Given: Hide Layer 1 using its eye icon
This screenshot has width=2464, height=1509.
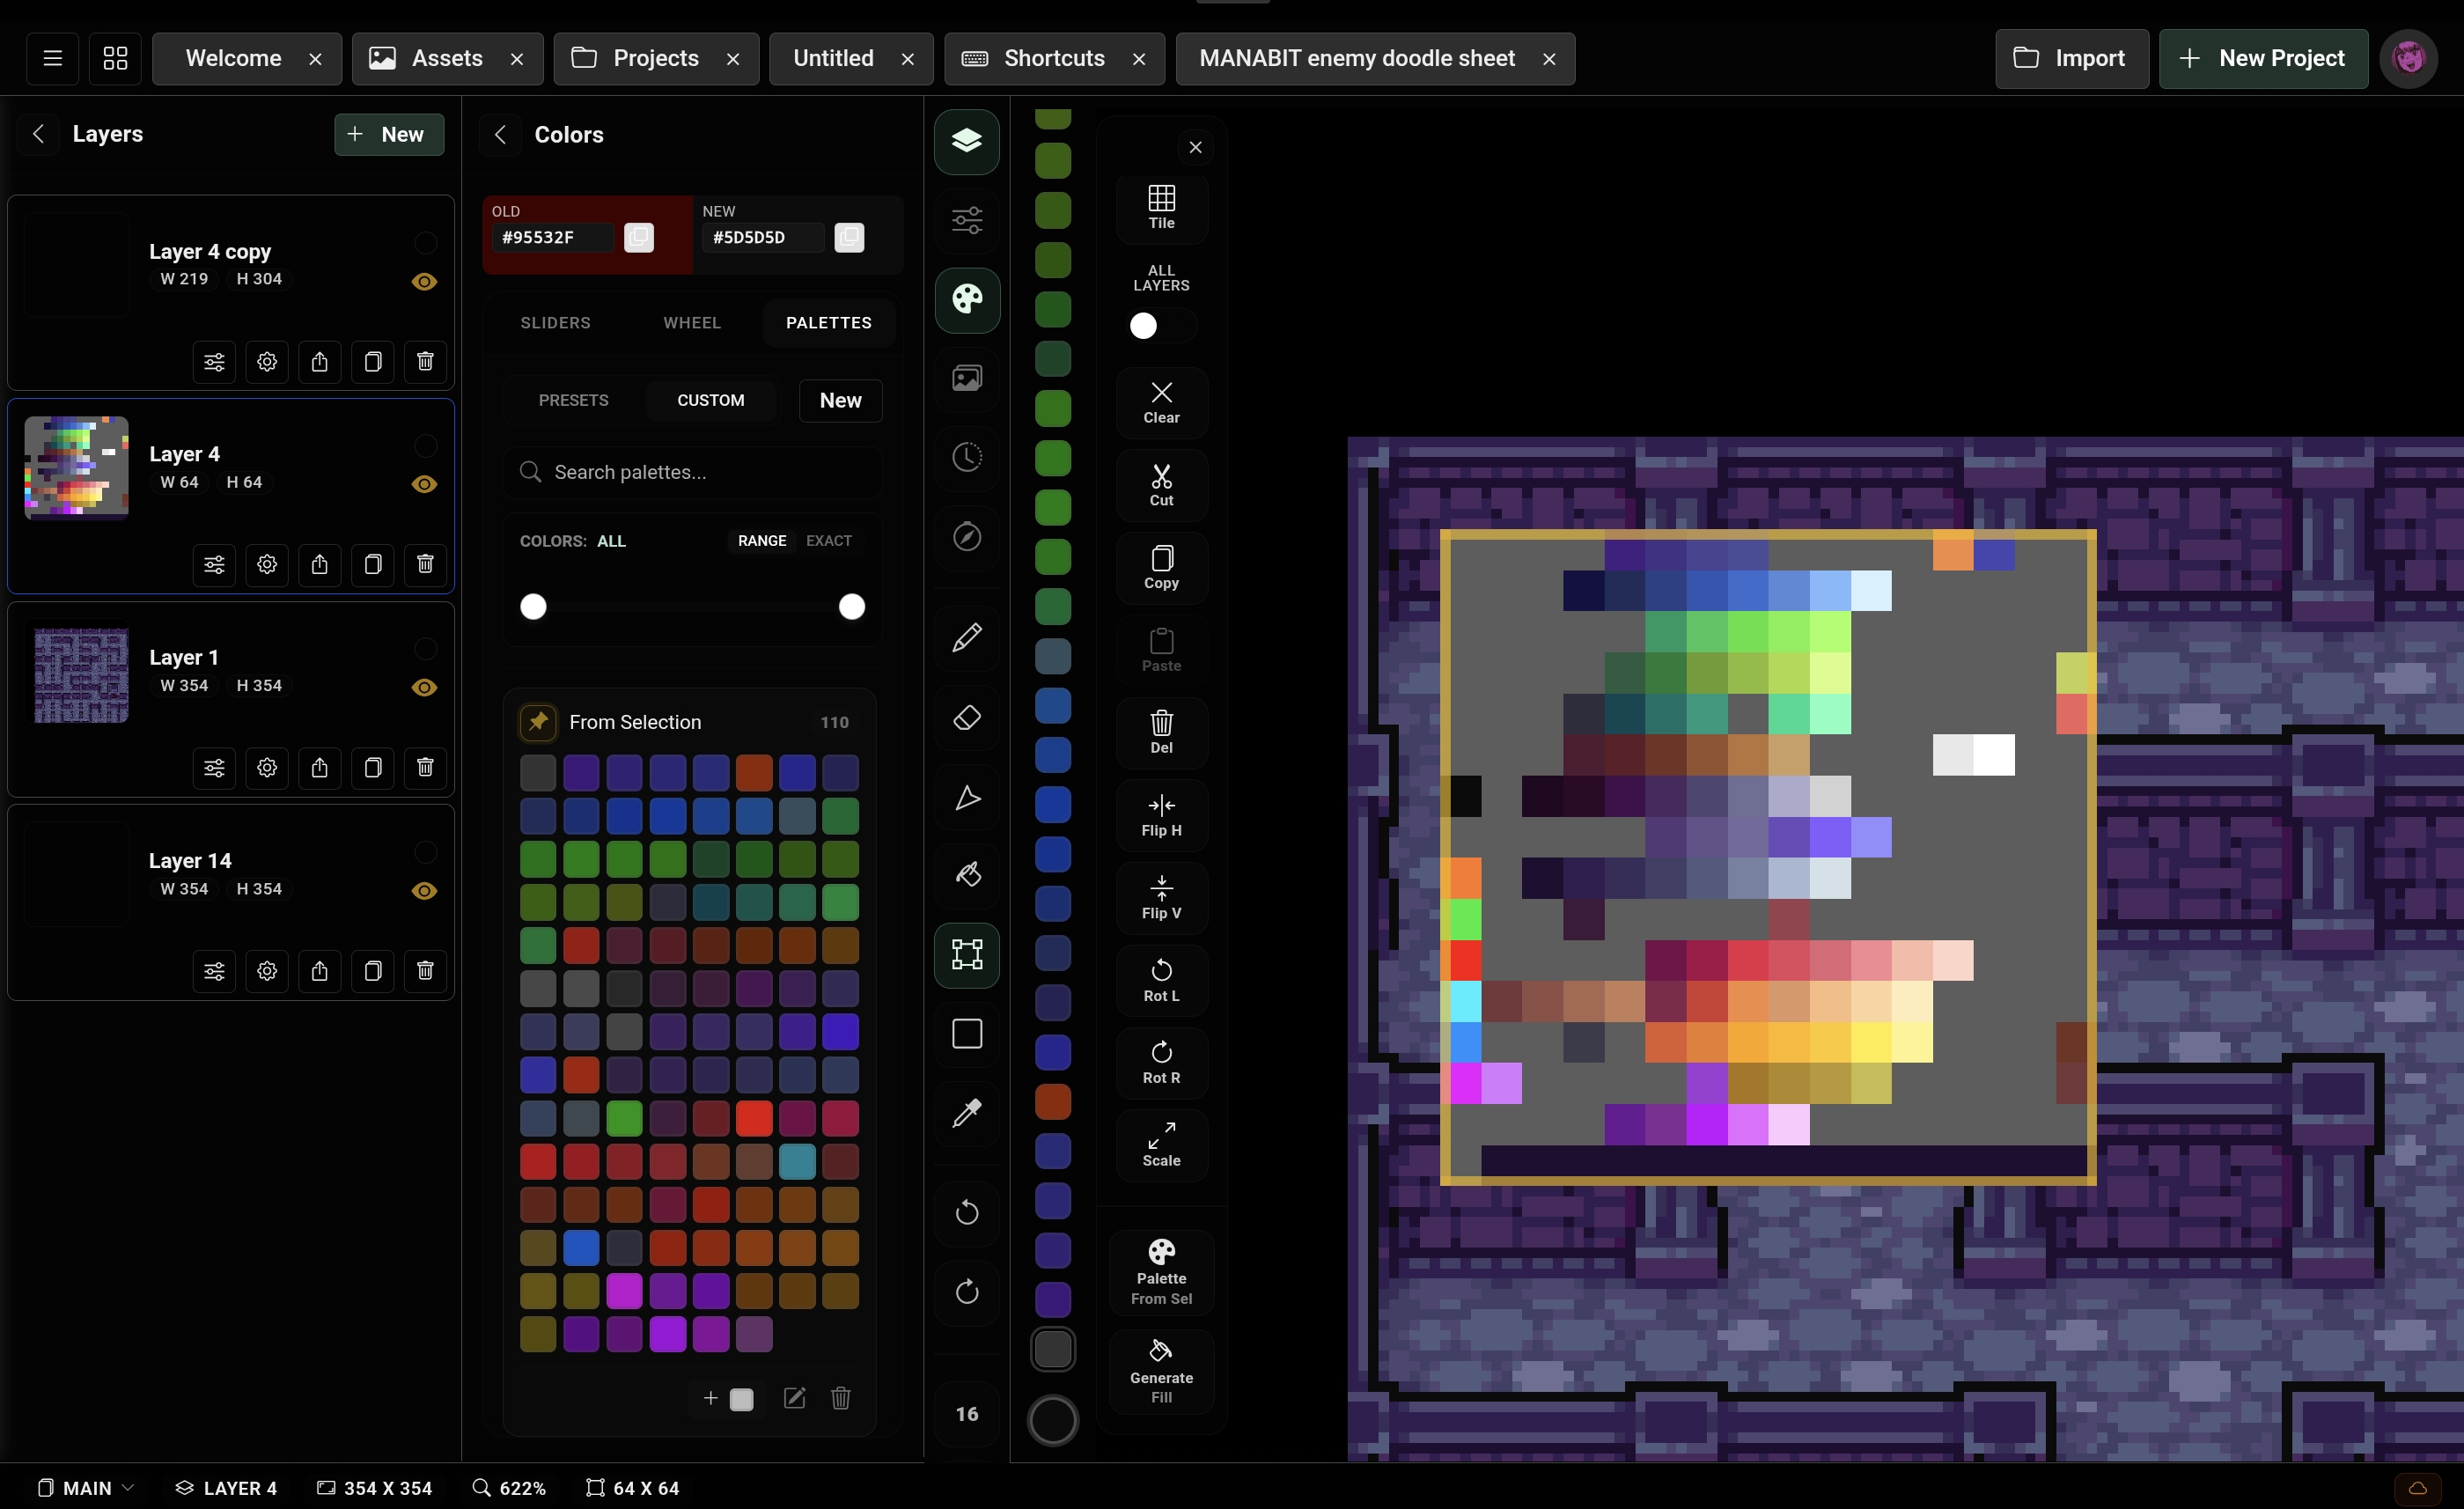Looking at the screenshot, I should click(x=424, y=687).
